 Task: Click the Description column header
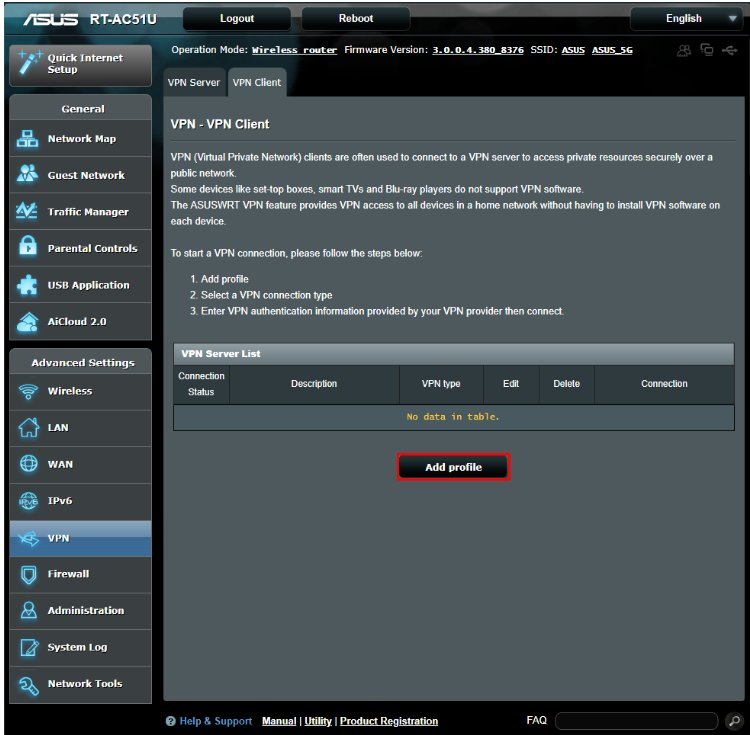click(x=314, y=384)
